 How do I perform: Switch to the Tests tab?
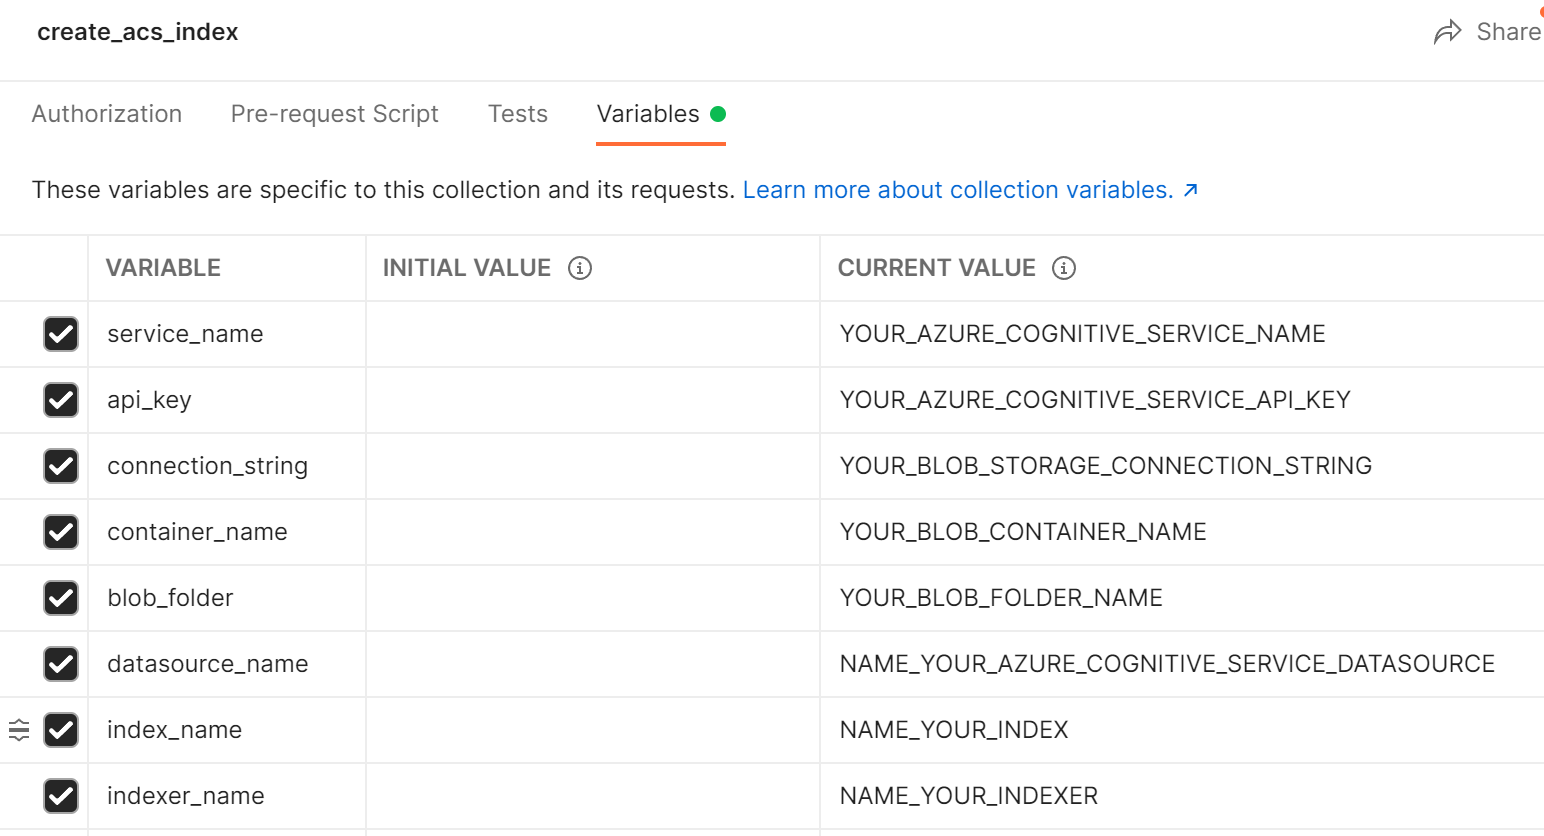tap(518, 114)
